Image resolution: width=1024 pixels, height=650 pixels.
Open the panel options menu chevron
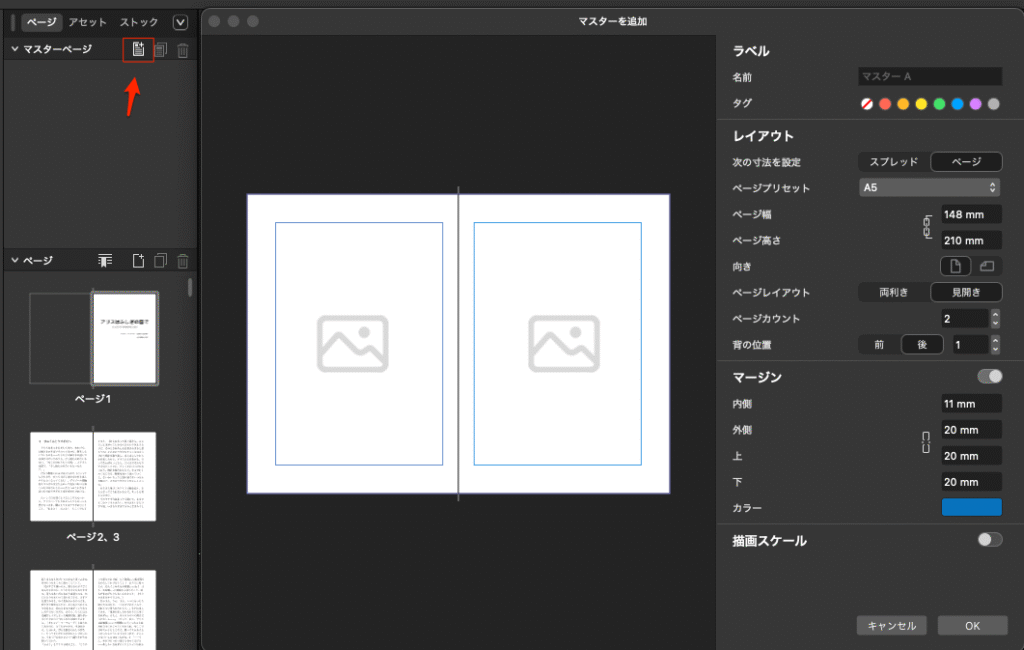[x=180, y=22]
